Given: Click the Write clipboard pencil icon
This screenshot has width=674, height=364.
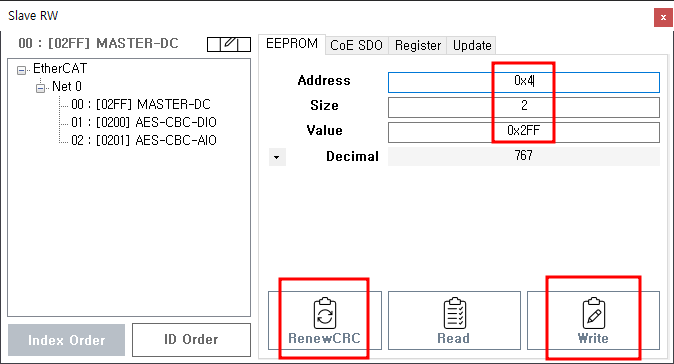Looking at the screenshot, I should pyautogui.click(x=594, y=313).
